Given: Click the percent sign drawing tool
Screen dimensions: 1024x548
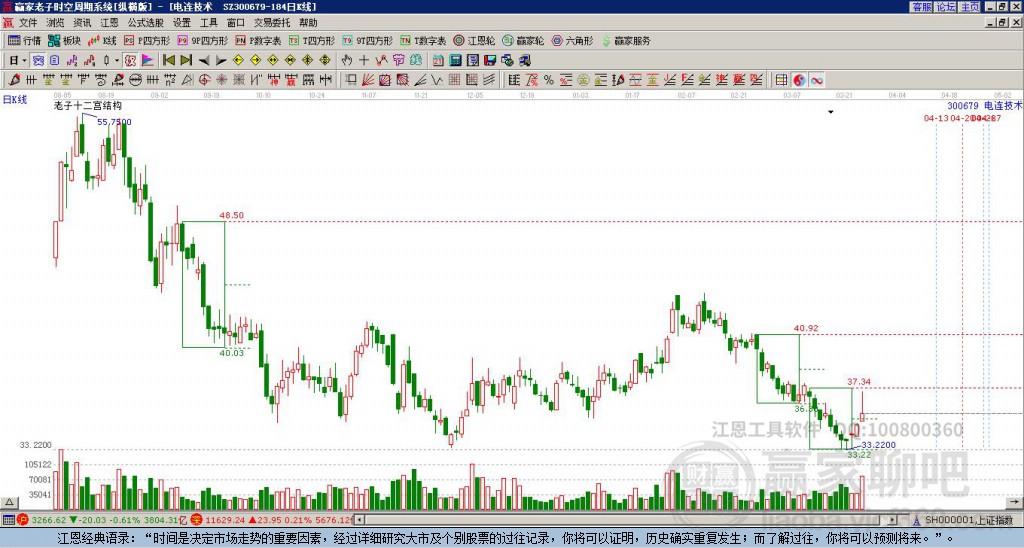Looking at the screenshot, I should click(x=549, y=80).
